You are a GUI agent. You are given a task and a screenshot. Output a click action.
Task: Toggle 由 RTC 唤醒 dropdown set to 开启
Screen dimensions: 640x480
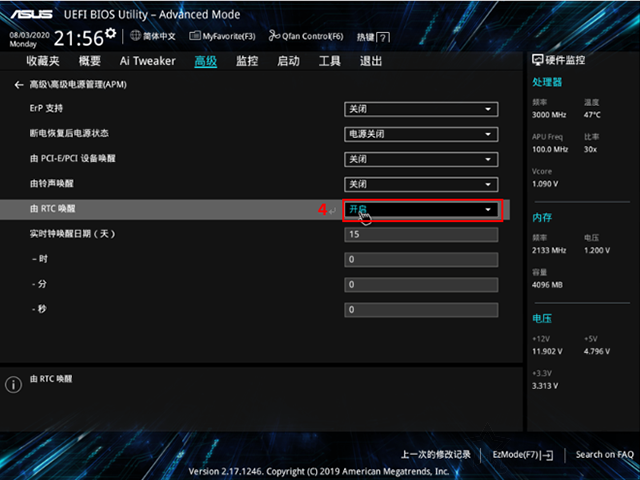pos(423,210)
